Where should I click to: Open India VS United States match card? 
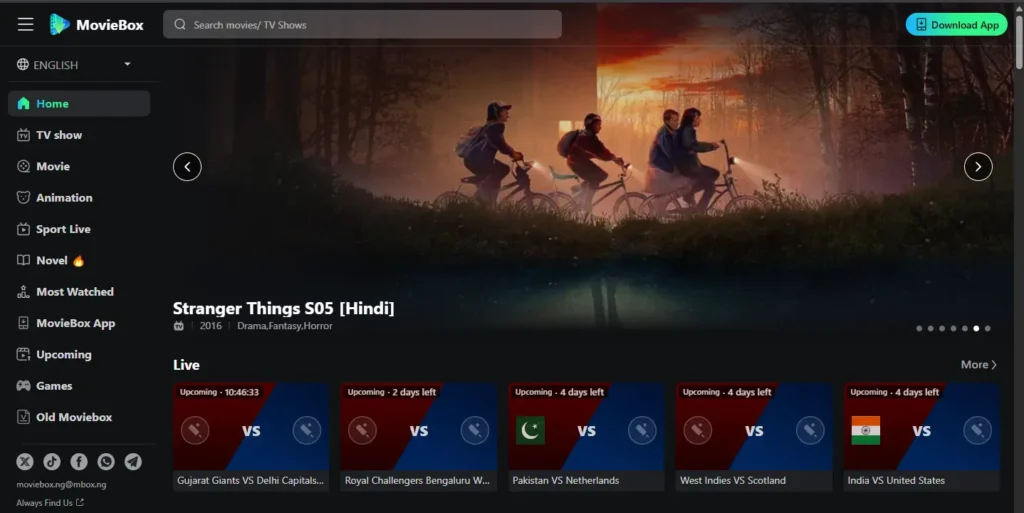click(921, 437)
